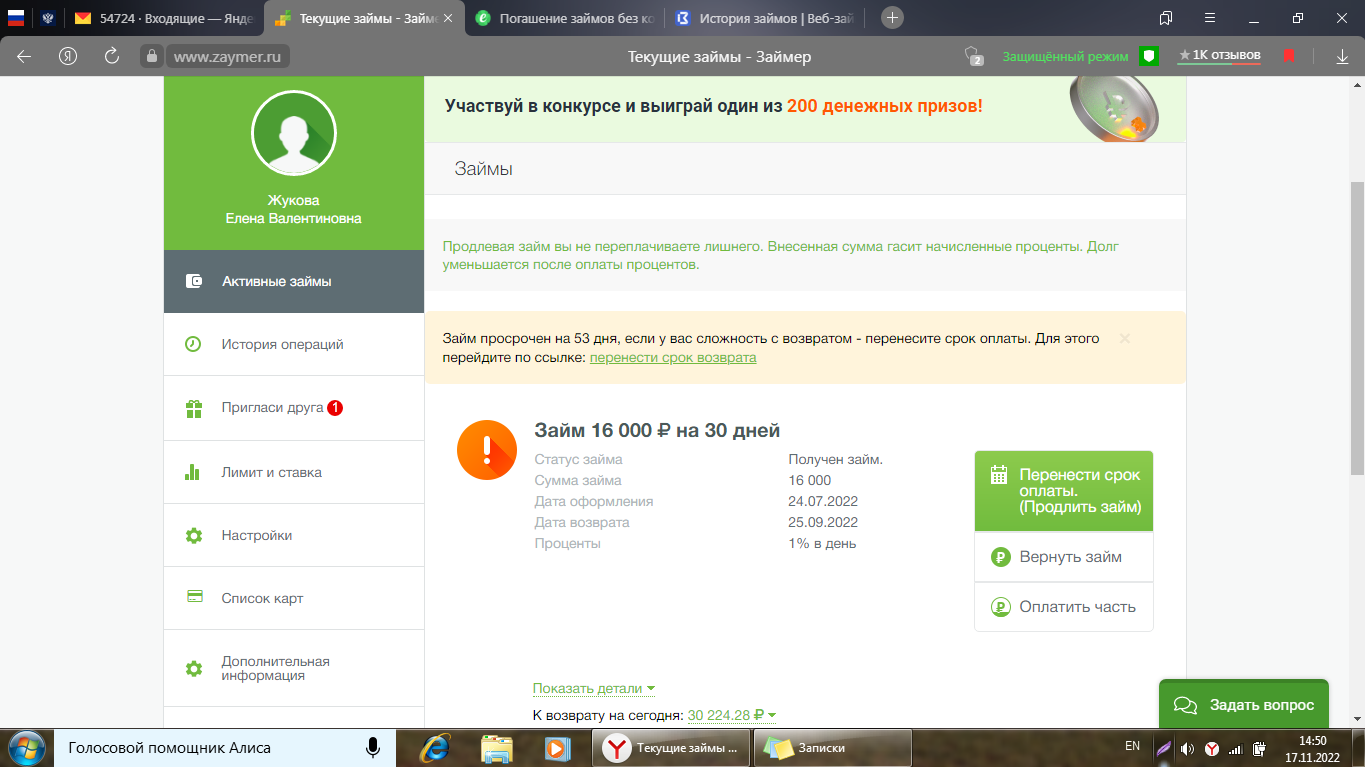Image resolution: width=1365 pixels, height=767 pixels.
Task: Click the Вернуть займ button
Action: (x=1063, y=557)
